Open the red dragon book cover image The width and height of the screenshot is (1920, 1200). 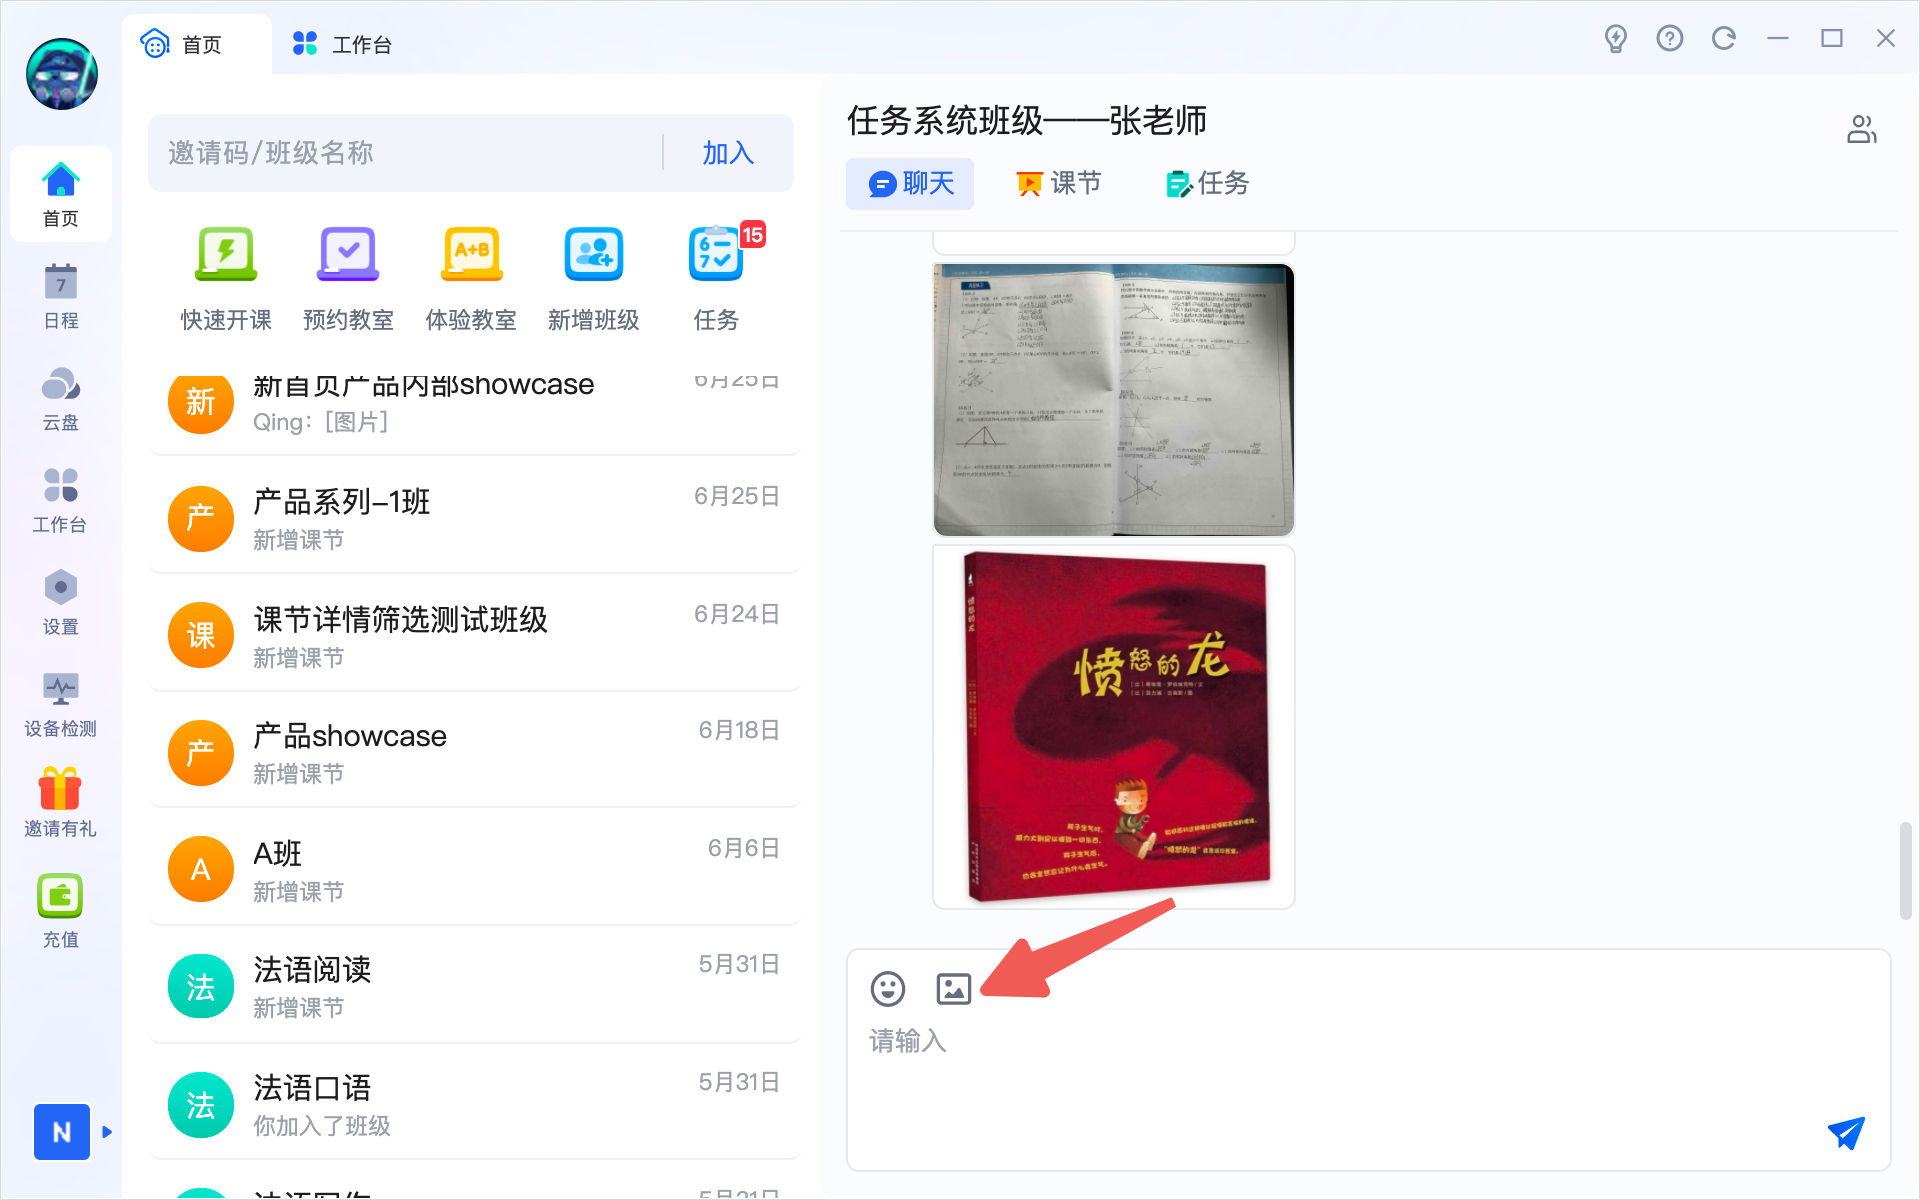(1114, 727)
